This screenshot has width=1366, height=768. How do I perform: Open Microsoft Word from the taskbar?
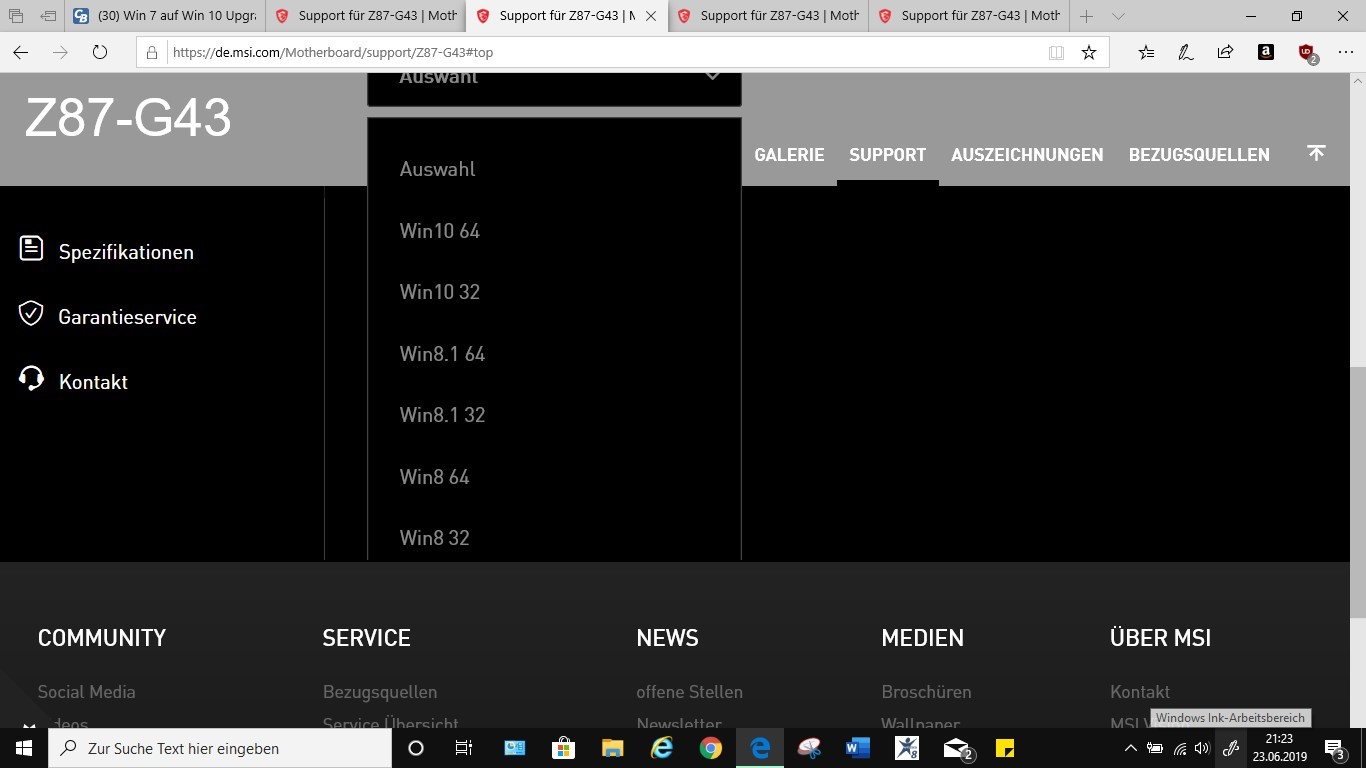pos(857,748)
